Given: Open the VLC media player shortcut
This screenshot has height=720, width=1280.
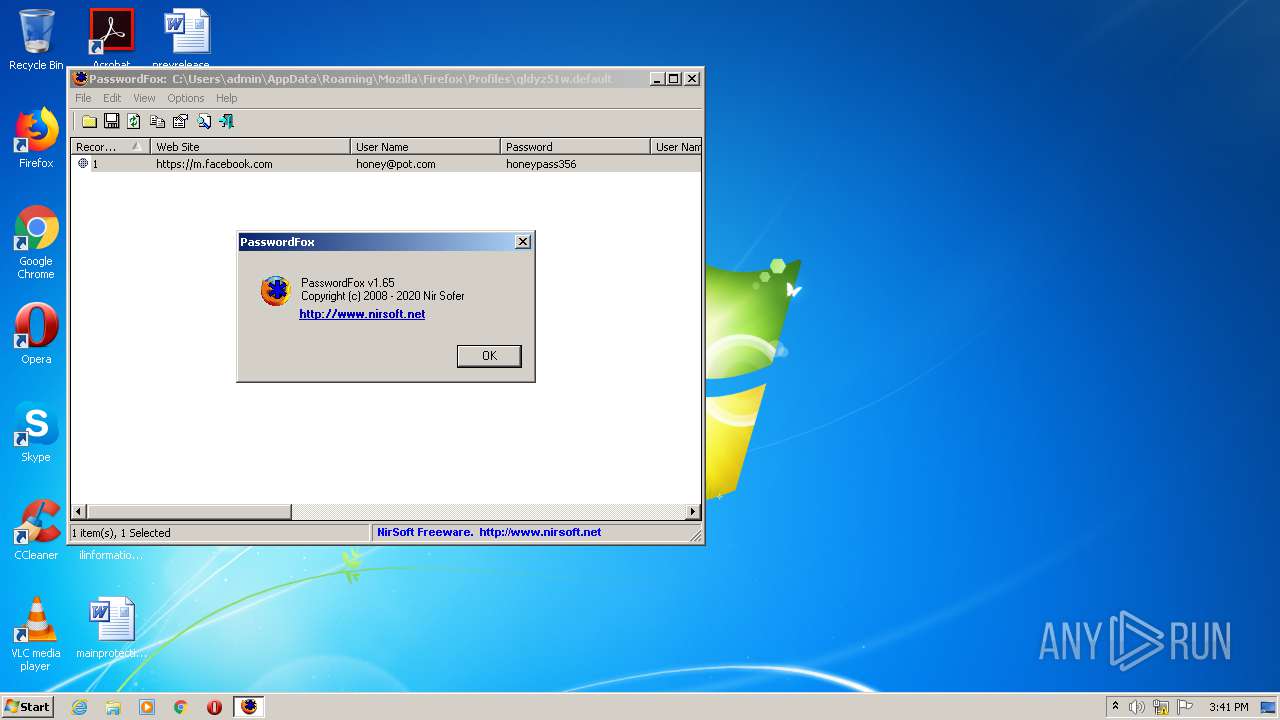Looking at the screenshot, I should (36, 634).
